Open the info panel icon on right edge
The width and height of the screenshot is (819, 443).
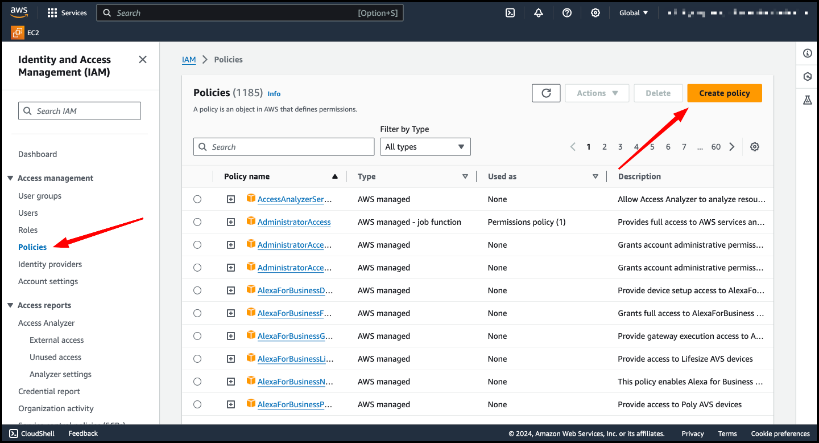[x=808, y=53]
